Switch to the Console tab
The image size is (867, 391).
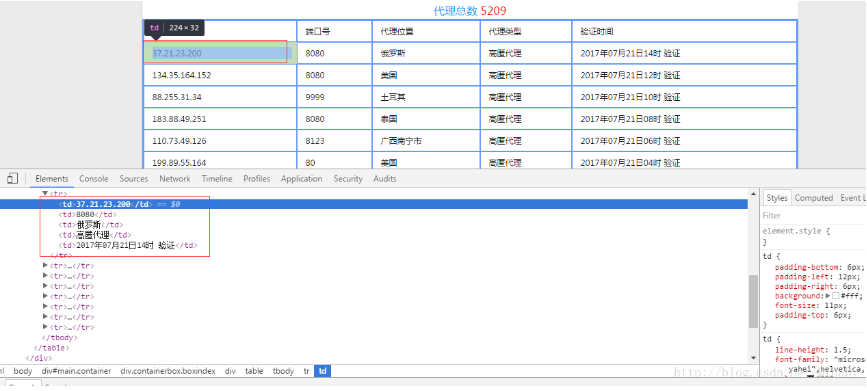click(93, 179)
